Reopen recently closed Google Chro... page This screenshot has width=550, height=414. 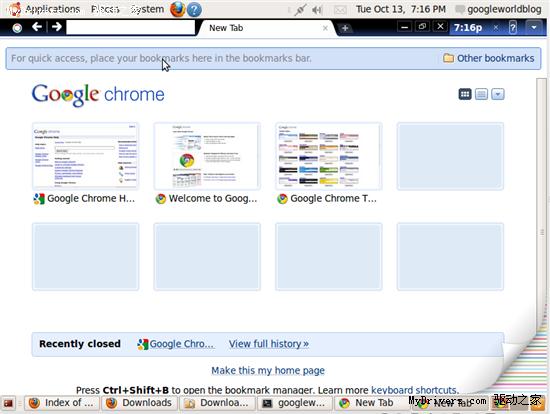176,344
